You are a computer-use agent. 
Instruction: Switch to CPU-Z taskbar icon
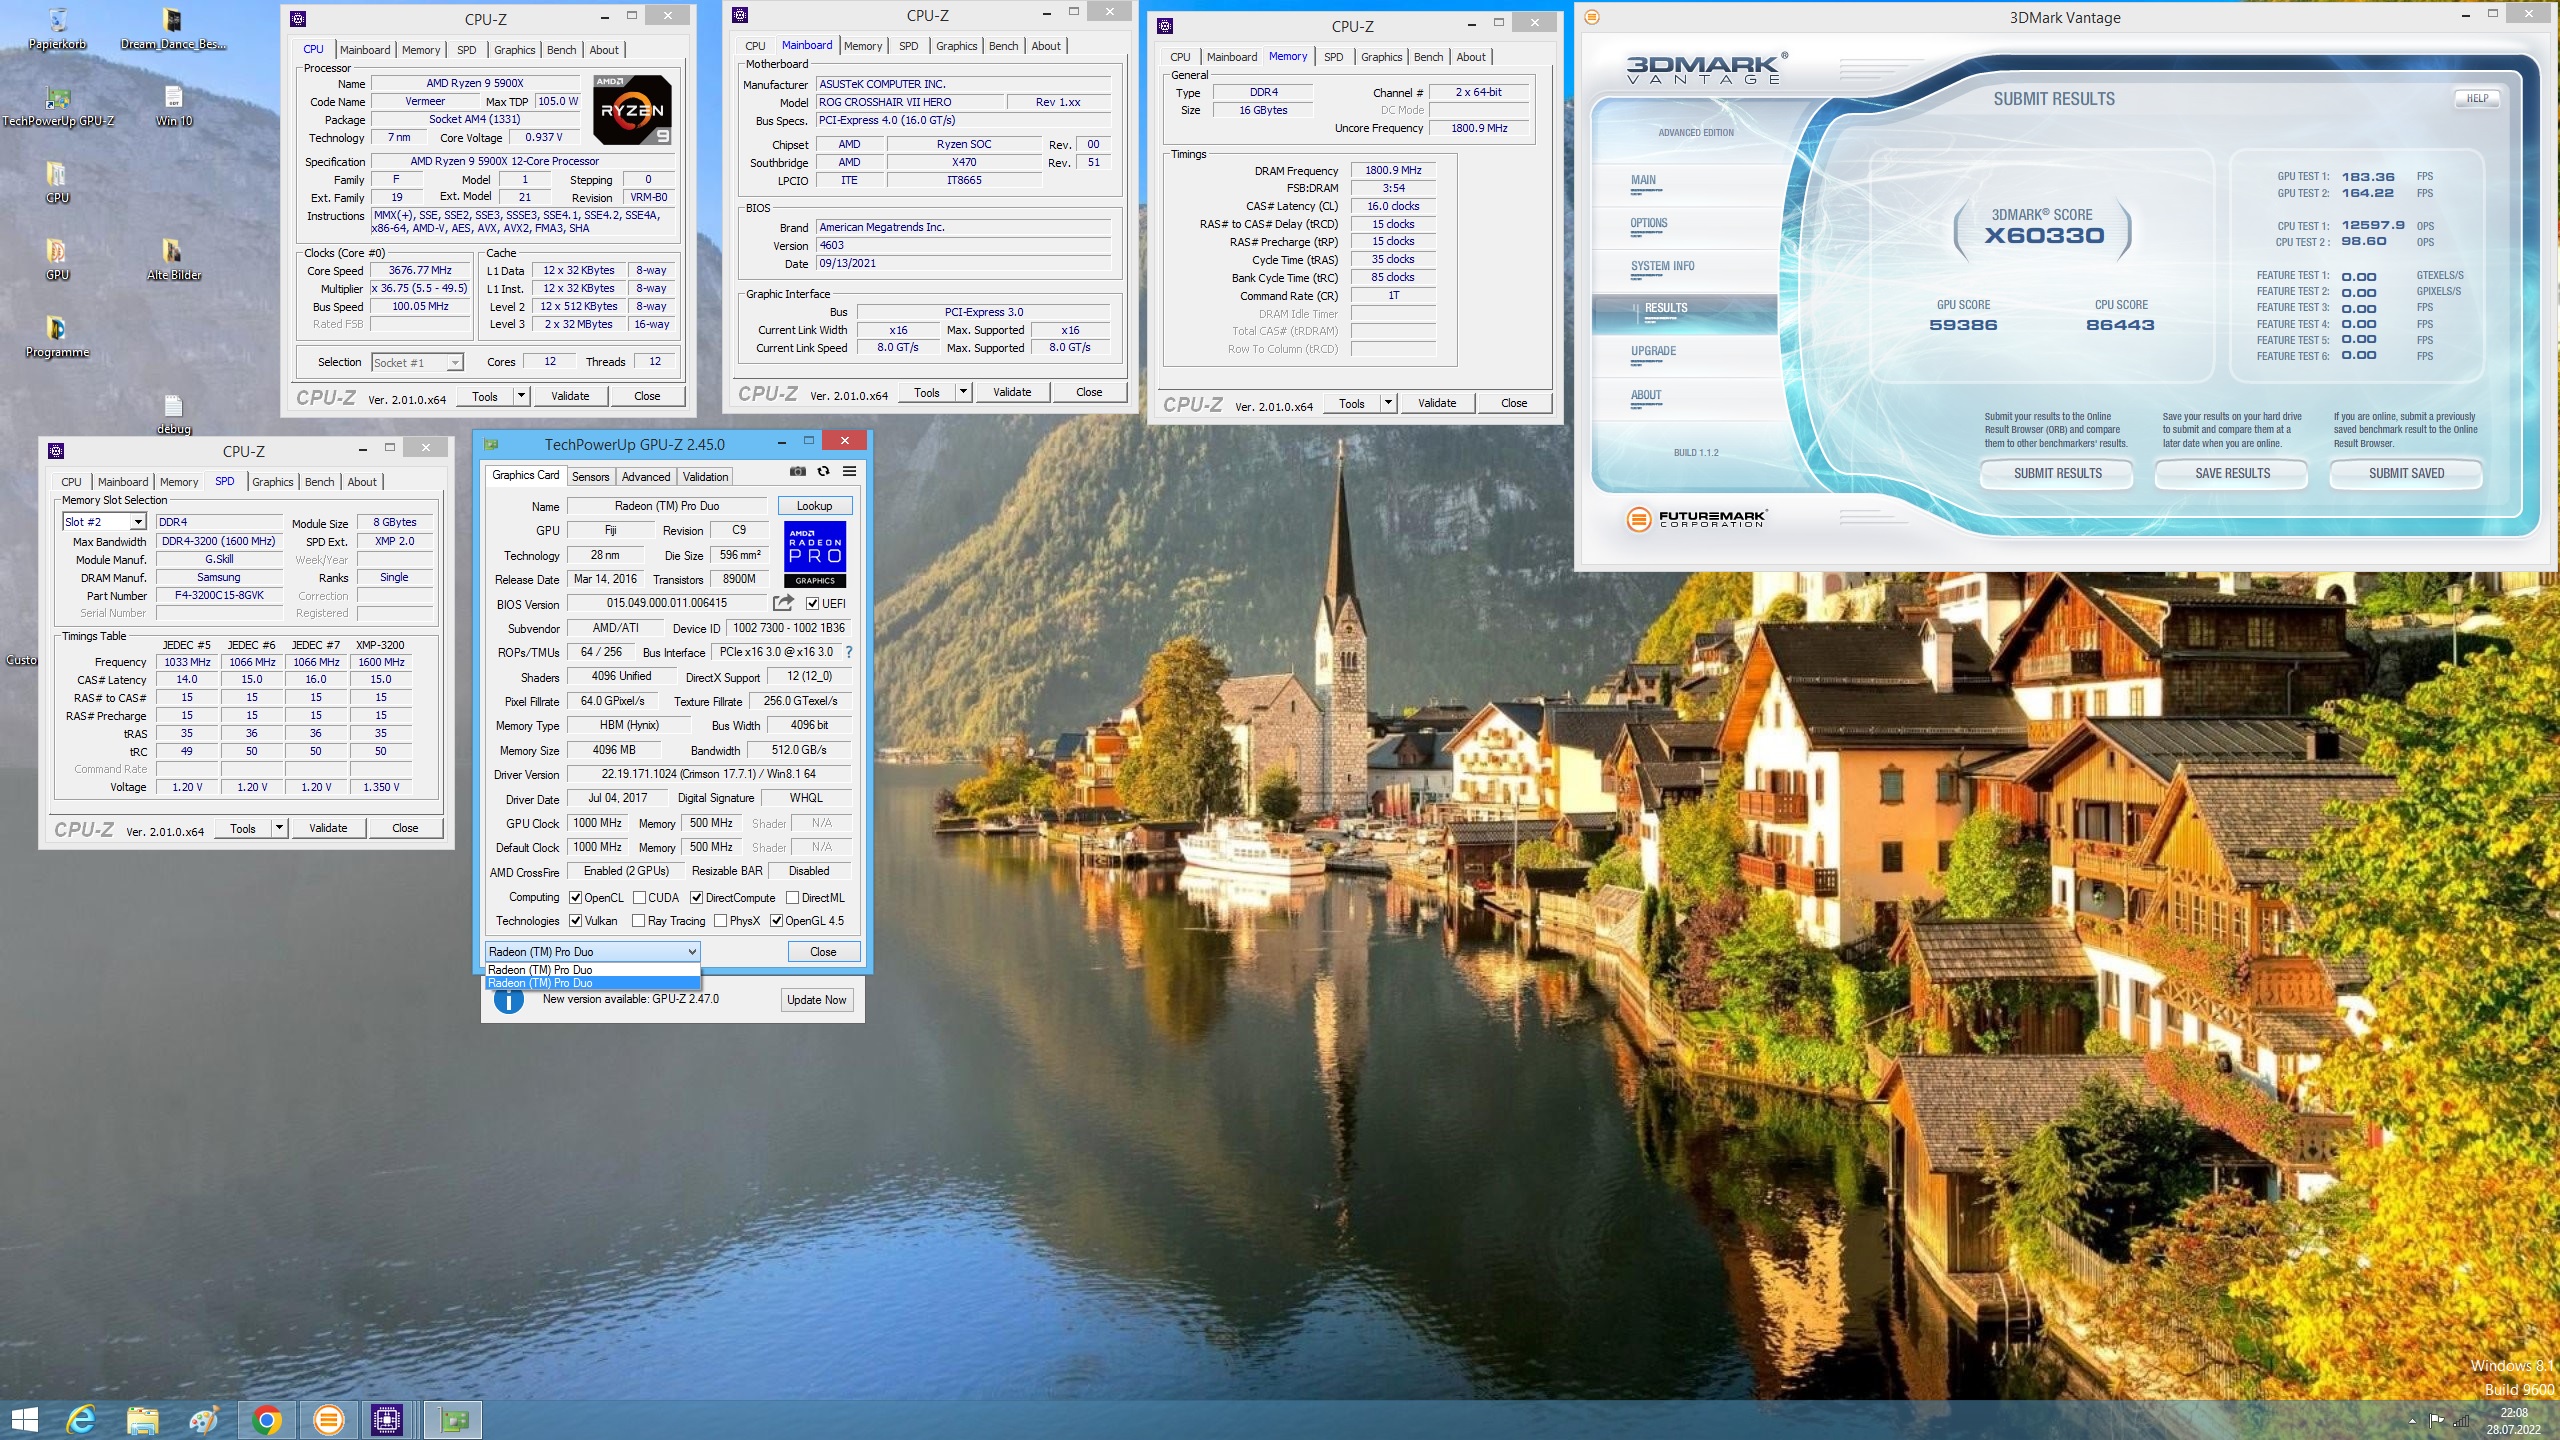click(387, 1420)
